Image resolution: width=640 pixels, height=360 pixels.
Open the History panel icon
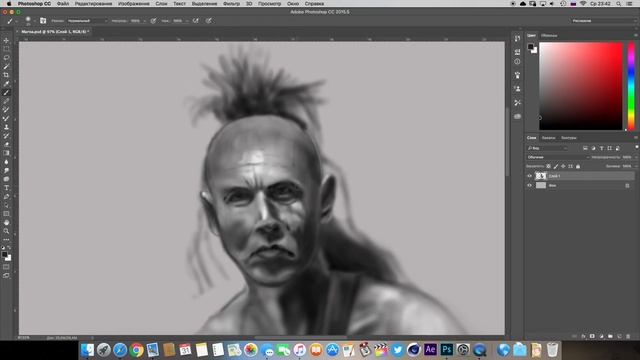click(518, 38)
